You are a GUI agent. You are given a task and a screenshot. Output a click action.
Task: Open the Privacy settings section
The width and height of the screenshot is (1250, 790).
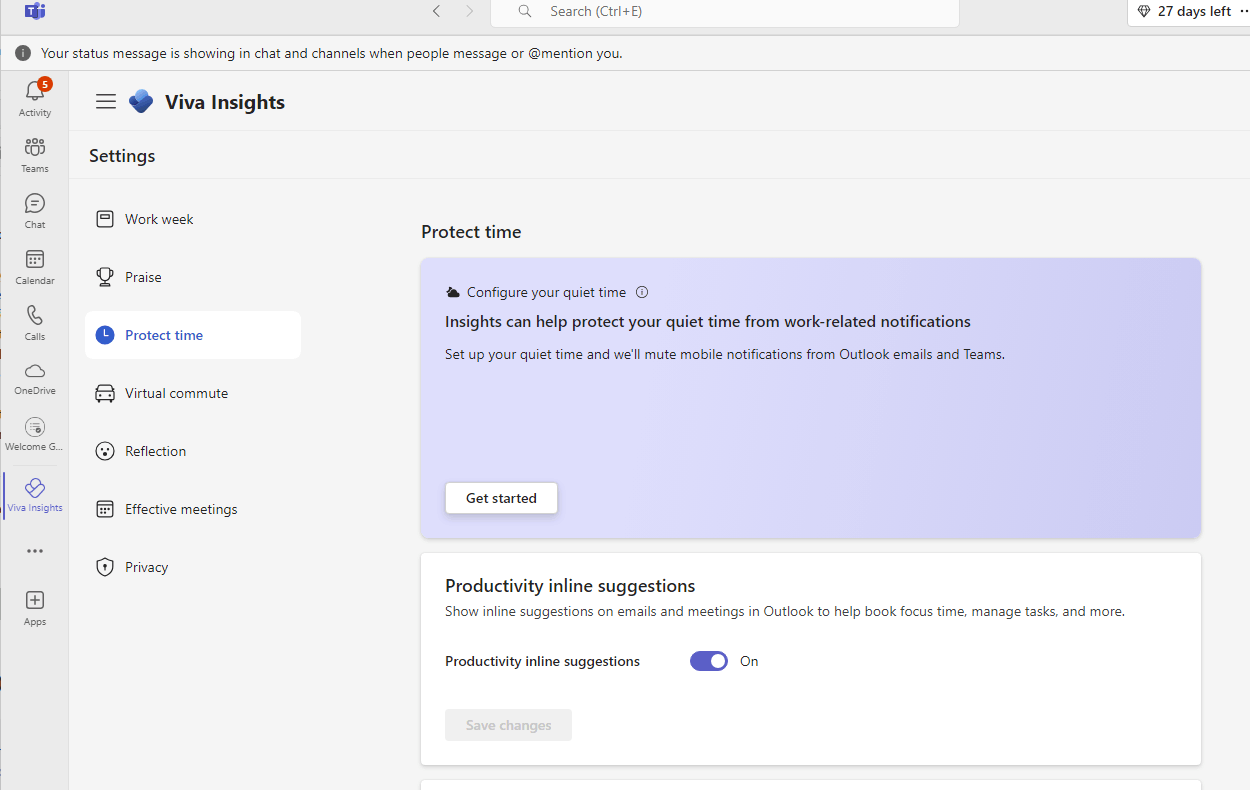click(x=146, y=567)
